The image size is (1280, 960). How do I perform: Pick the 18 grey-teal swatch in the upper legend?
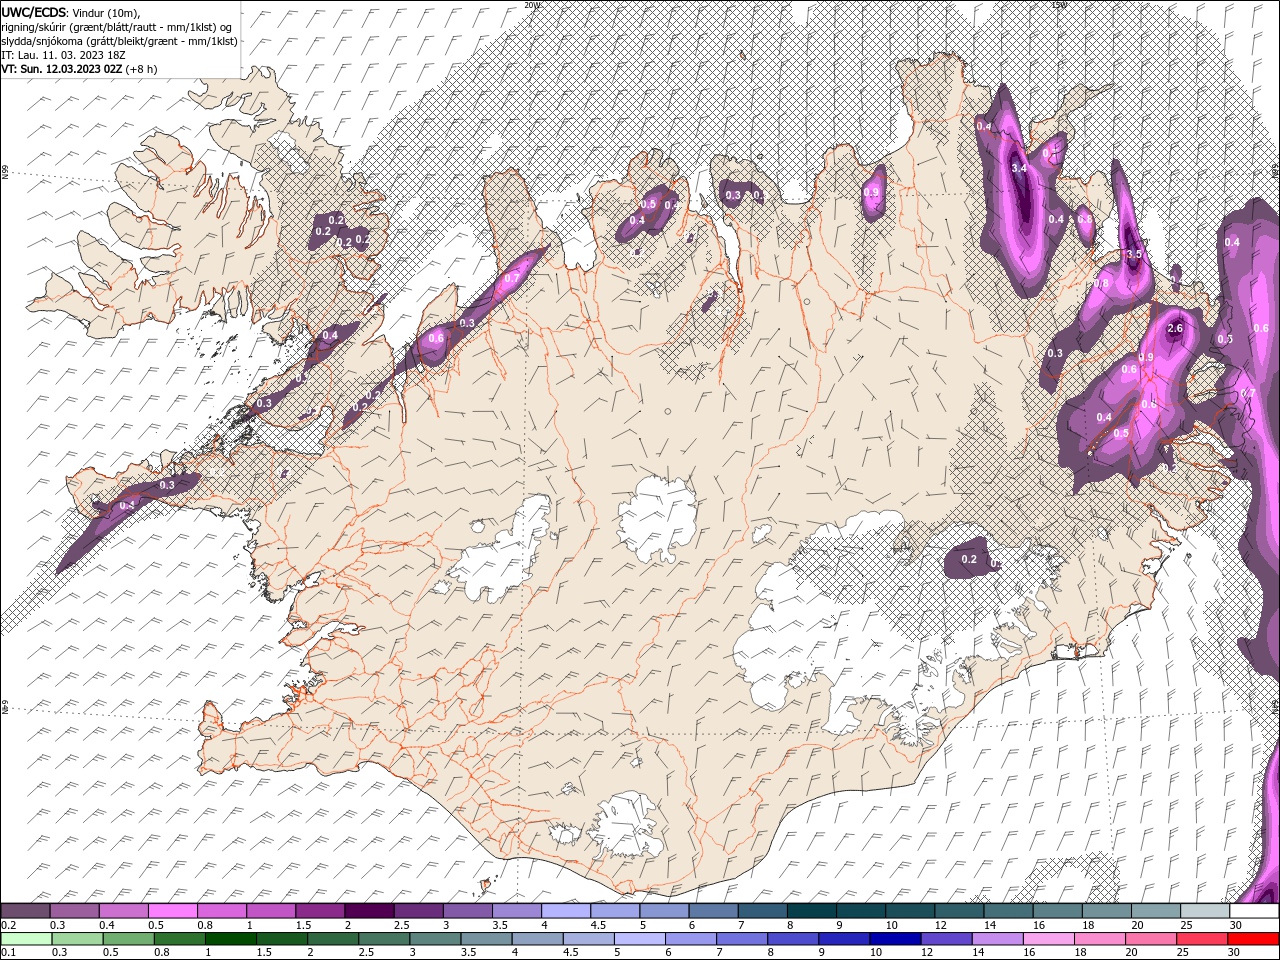[1108, 911]
